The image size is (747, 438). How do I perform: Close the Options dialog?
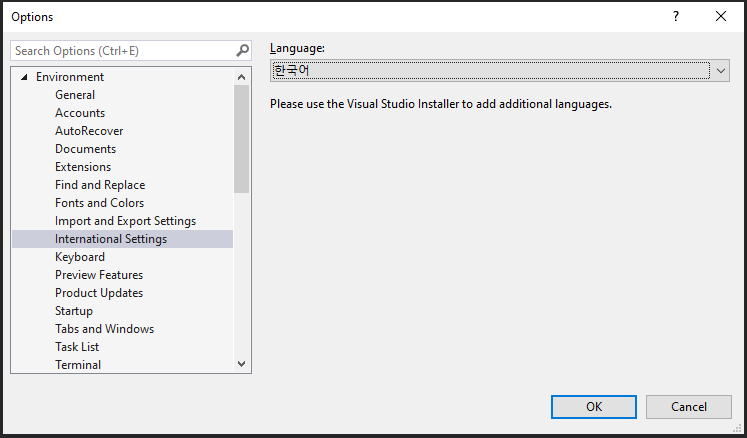721,17
